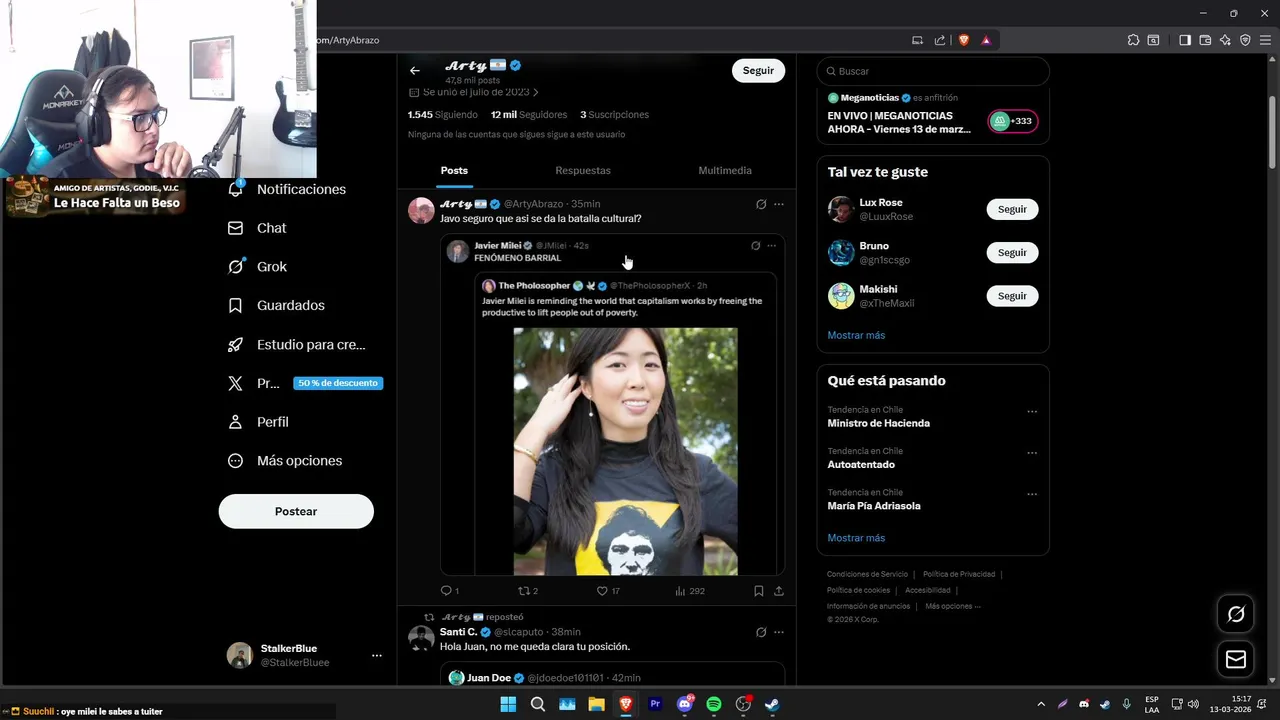
Task: Open Brave Leo AI sparkle icon
Action: [x=1225, y=40]
